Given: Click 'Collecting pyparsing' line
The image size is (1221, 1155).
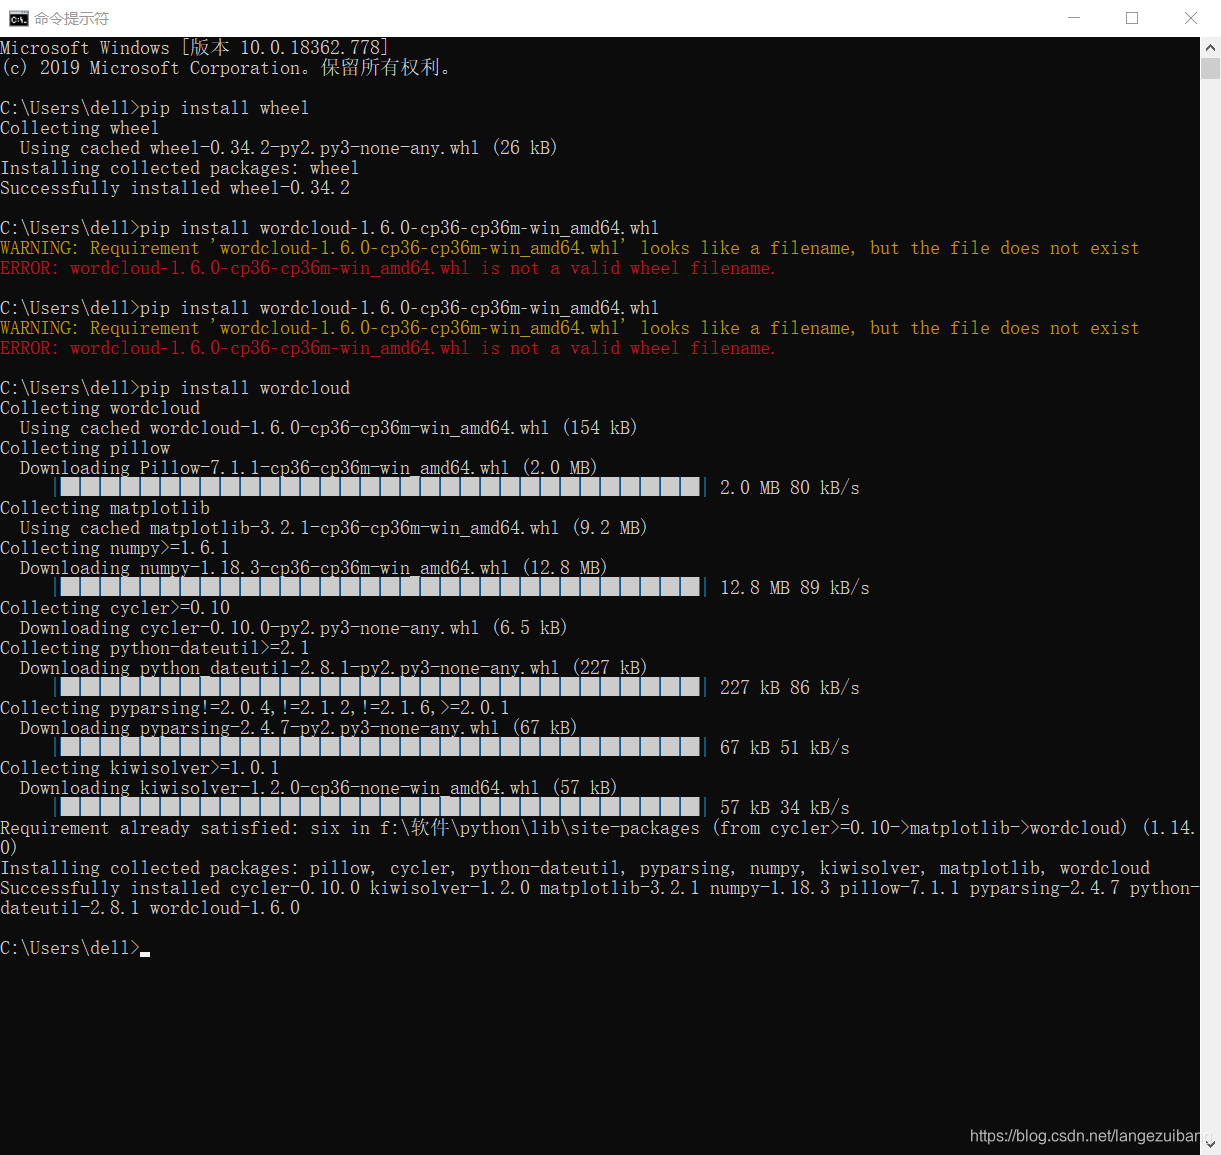Looking at the screenshot, I should pos(255,708).
